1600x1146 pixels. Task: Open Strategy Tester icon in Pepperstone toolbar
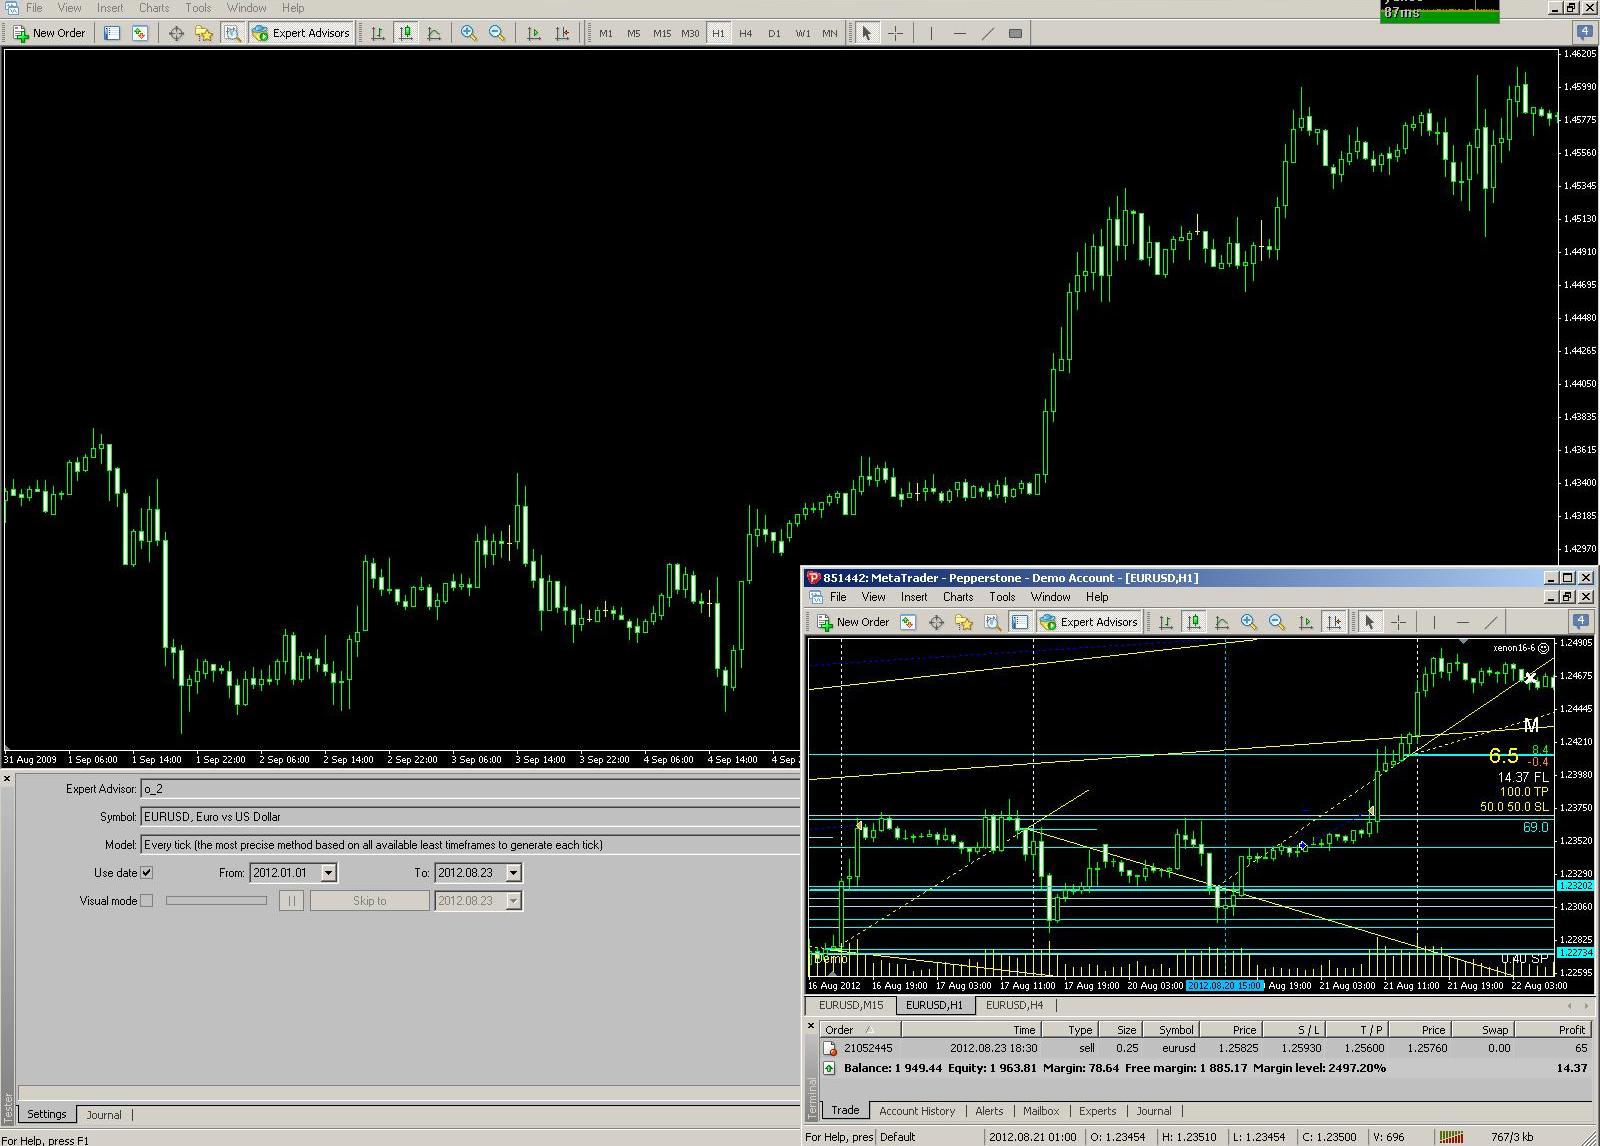coord(992,622)
